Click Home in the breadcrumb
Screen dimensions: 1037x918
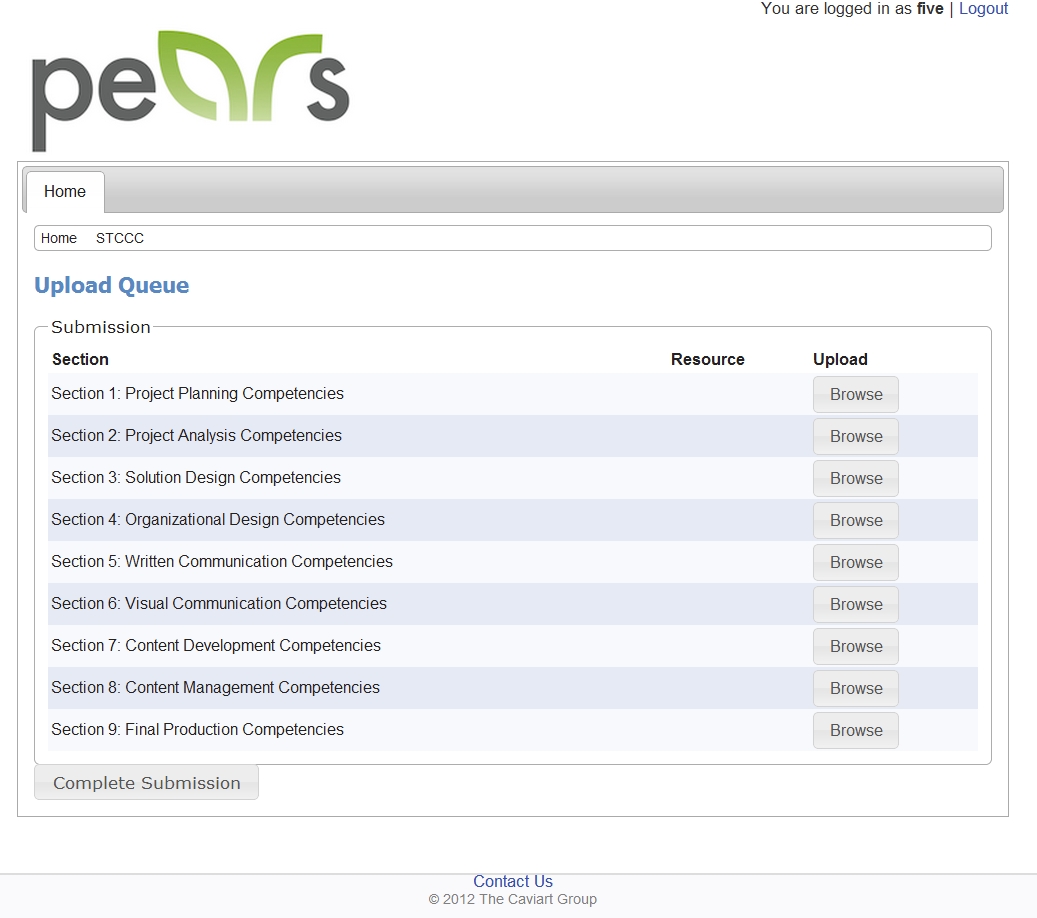(x=59, y=238)
